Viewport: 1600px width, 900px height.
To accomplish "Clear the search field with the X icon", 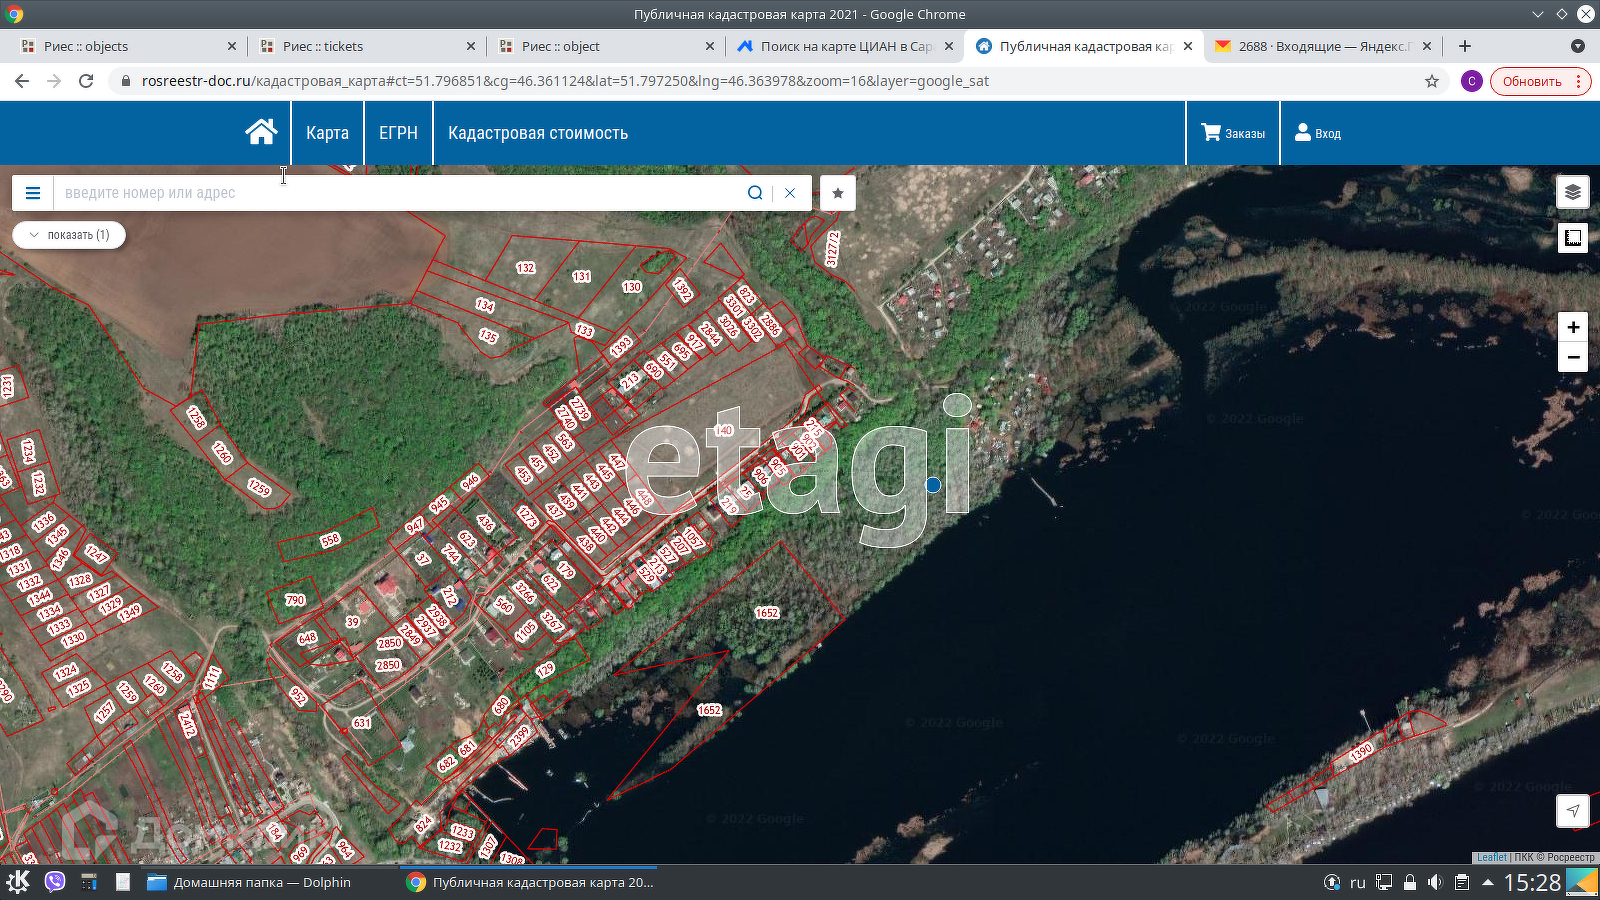I will [790, 193].
